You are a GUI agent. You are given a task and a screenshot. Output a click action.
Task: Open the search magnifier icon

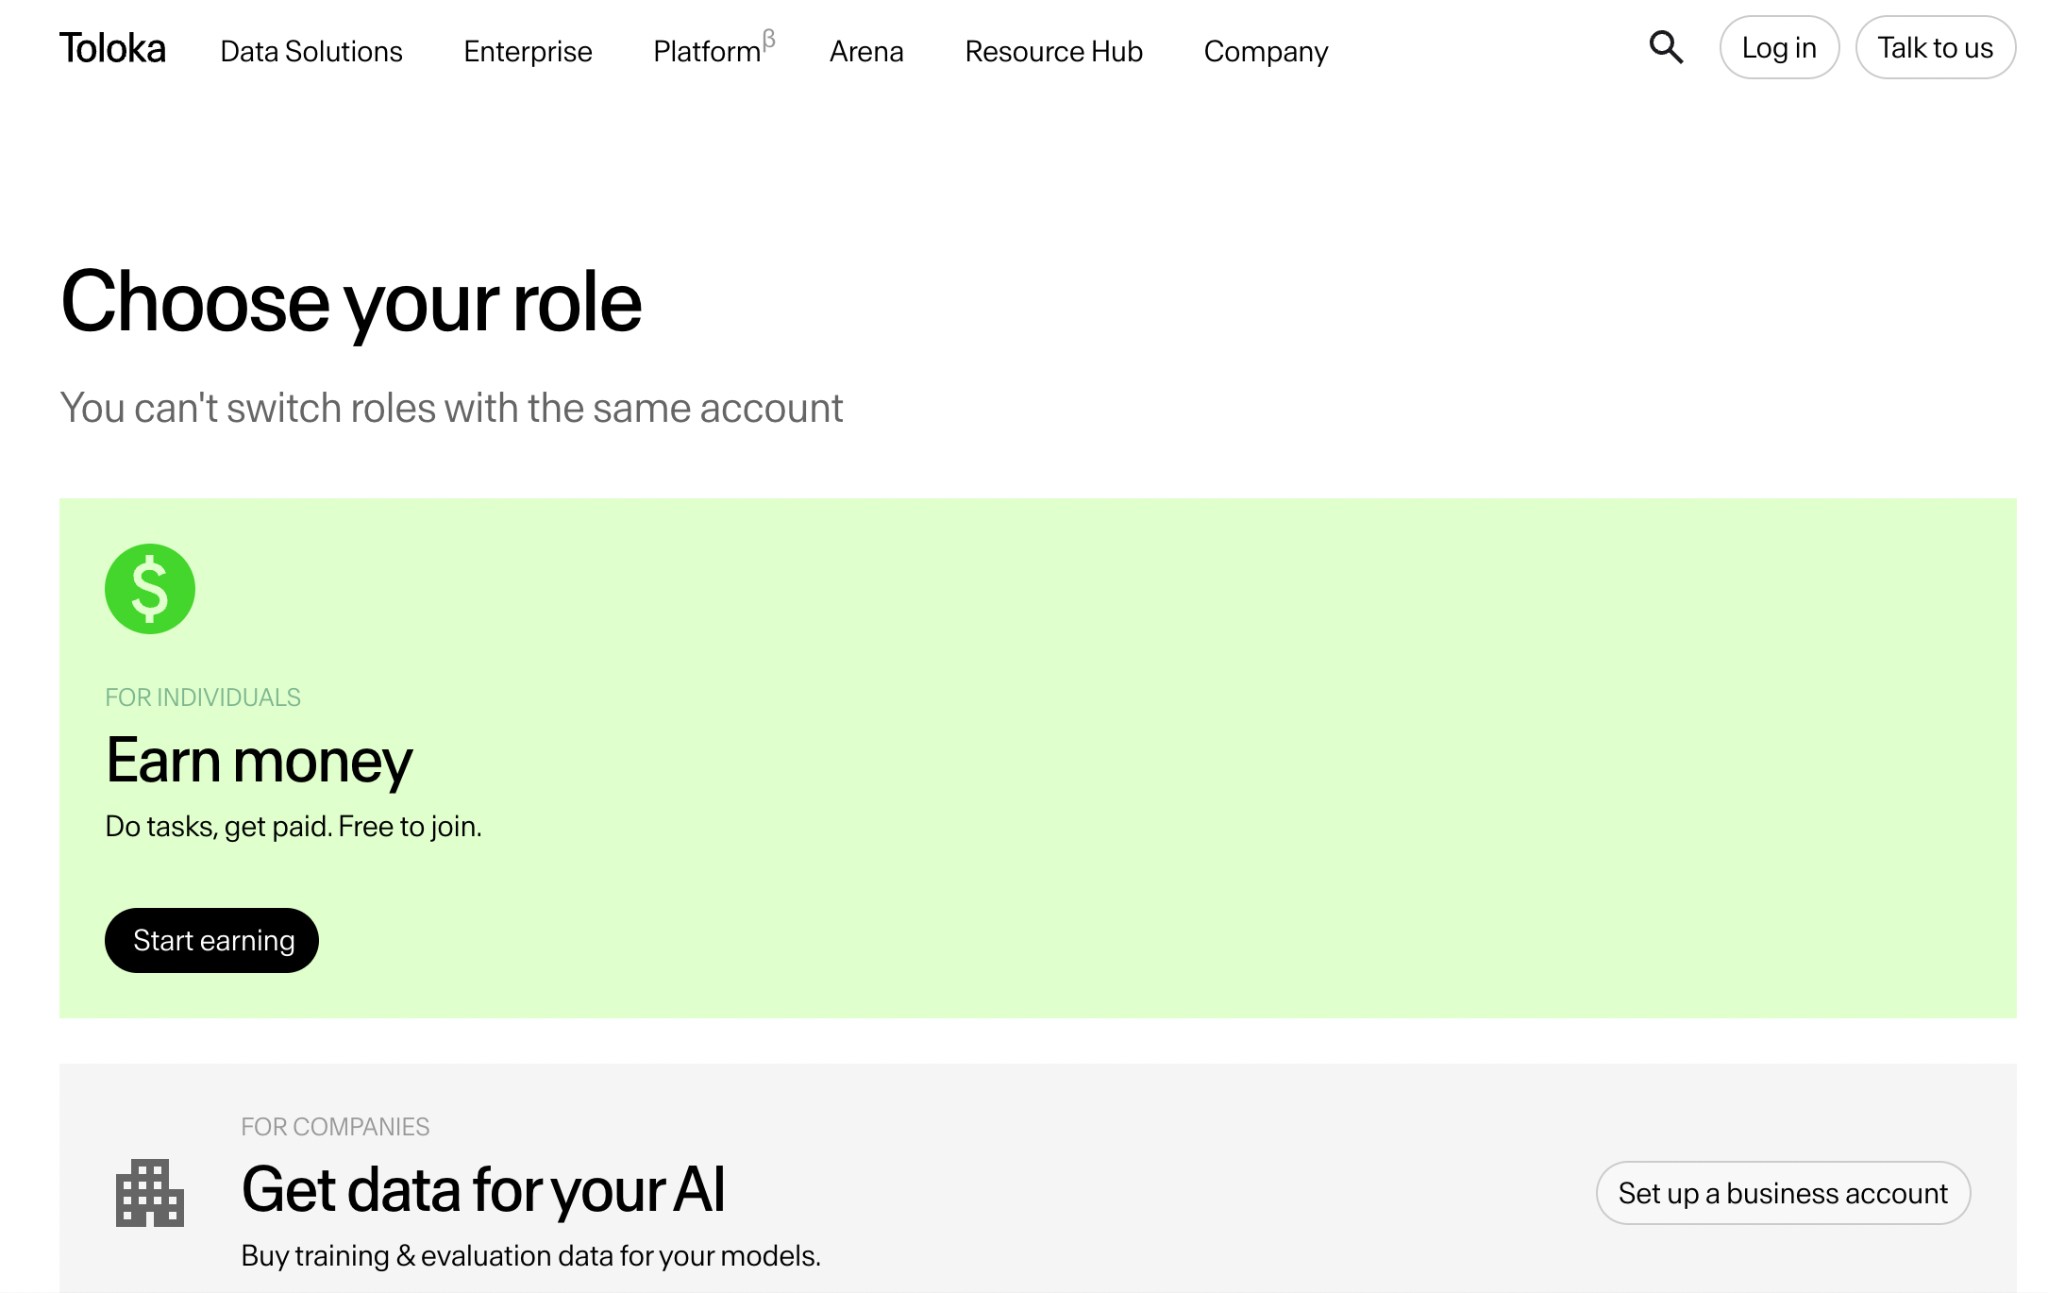(1665, 47)
